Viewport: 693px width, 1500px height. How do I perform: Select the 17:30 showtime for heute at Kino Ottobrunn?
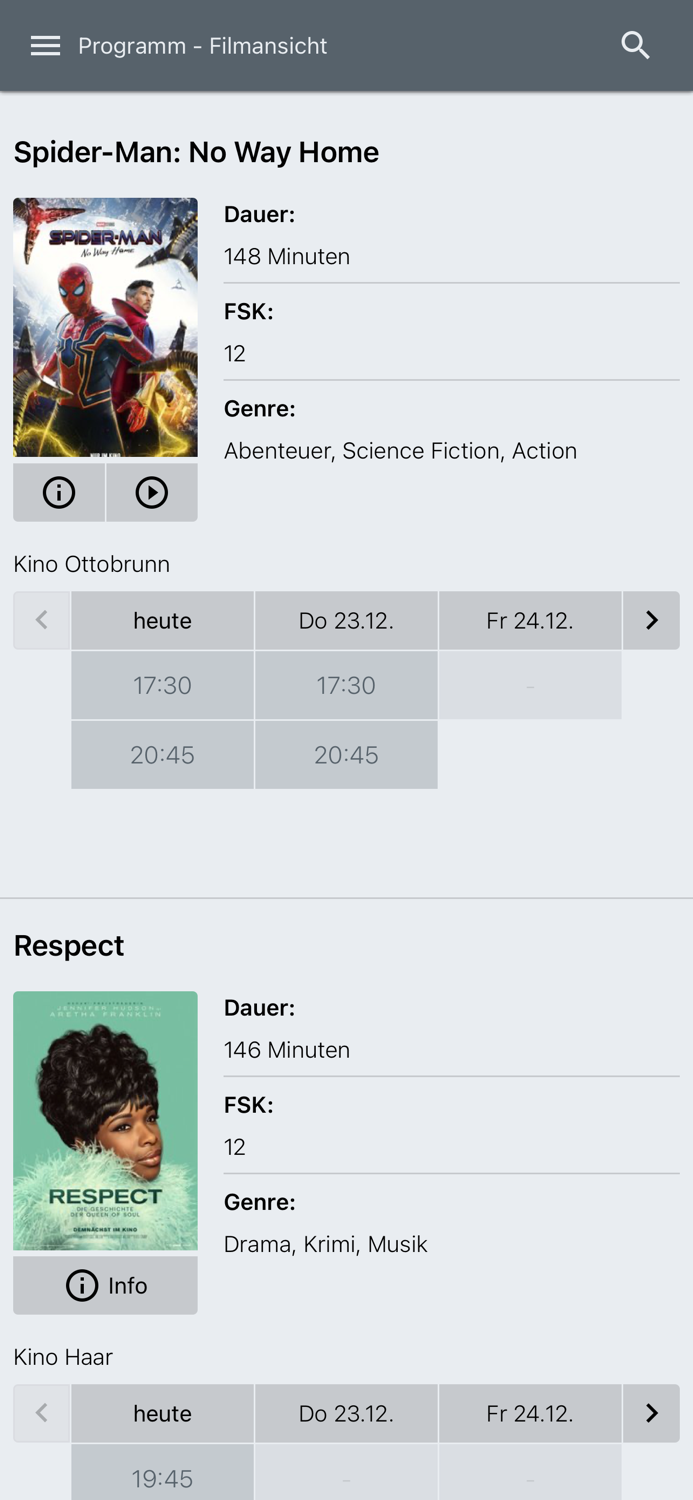pos(162,685)
